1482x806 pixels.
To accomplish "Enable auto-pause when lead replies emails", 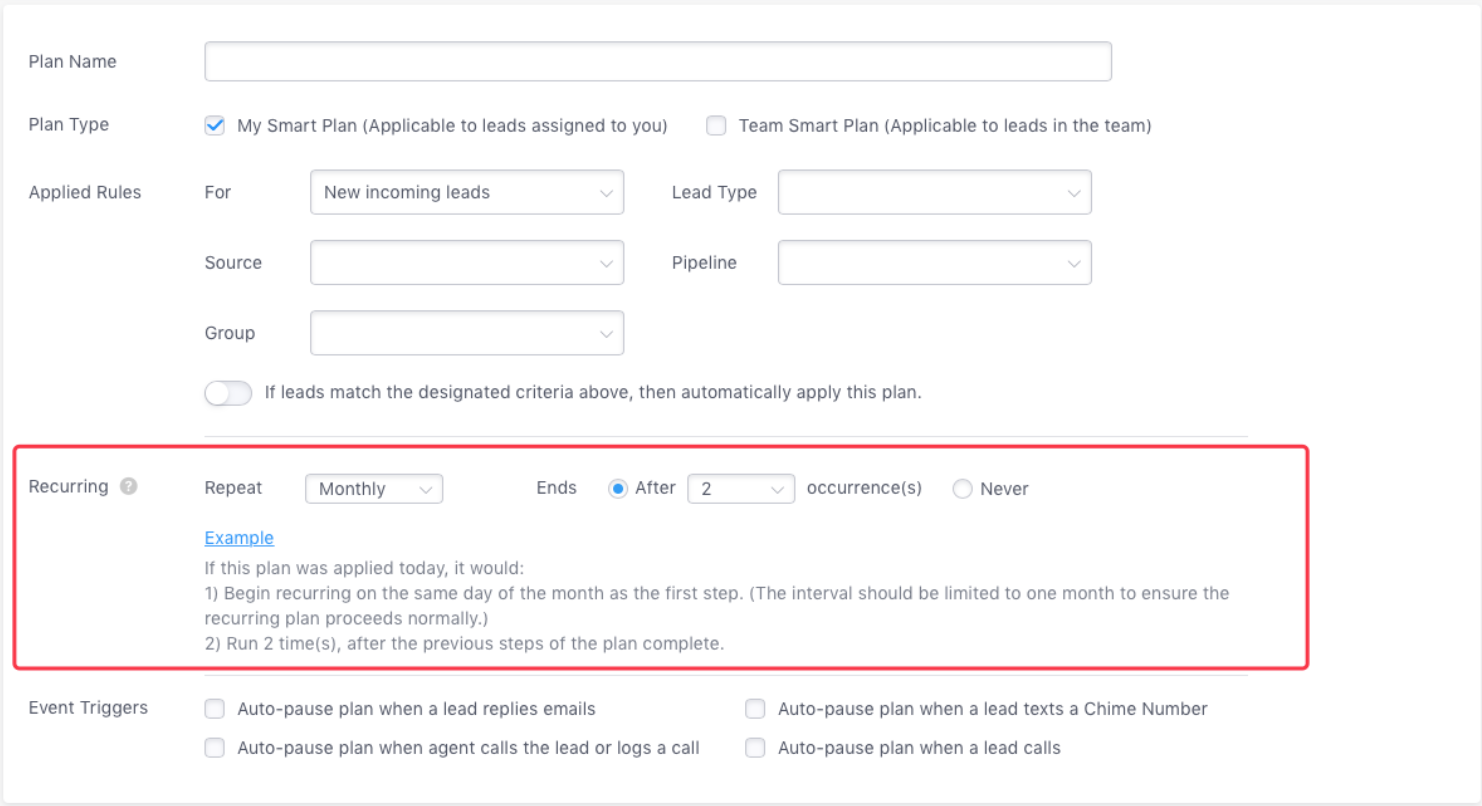I will pyautogui.click(x=214, y=709).
